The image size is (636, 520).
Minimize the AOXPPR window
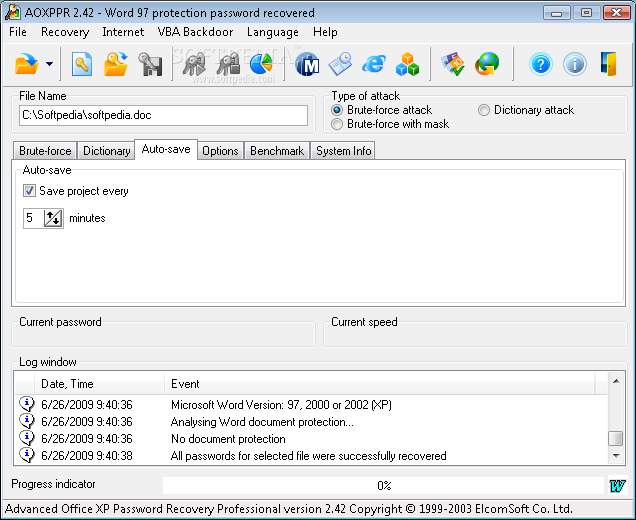pyautogui.click(x=556, y=13)
